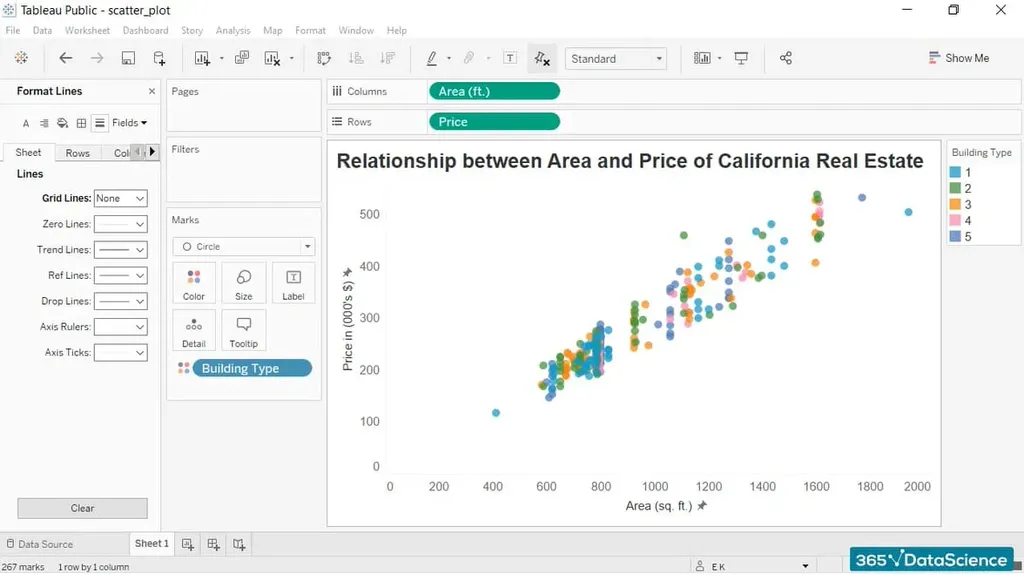This screenshot has width=1024, height=575.
Task: Click the Clear button
Action: [82, 508]
